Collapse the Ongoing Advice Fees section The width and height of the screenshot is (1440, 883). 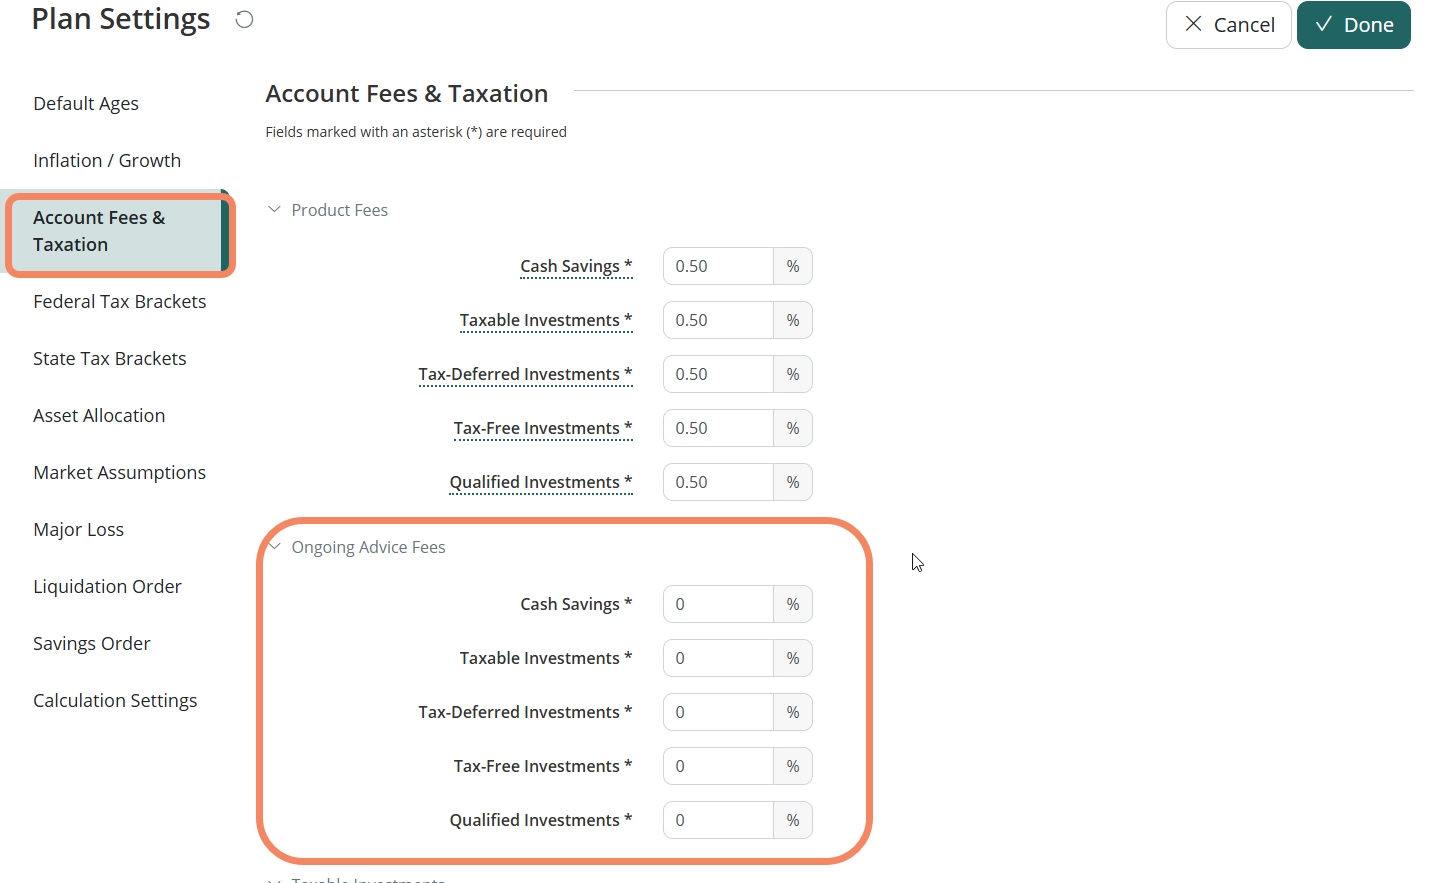click(275, 547)
